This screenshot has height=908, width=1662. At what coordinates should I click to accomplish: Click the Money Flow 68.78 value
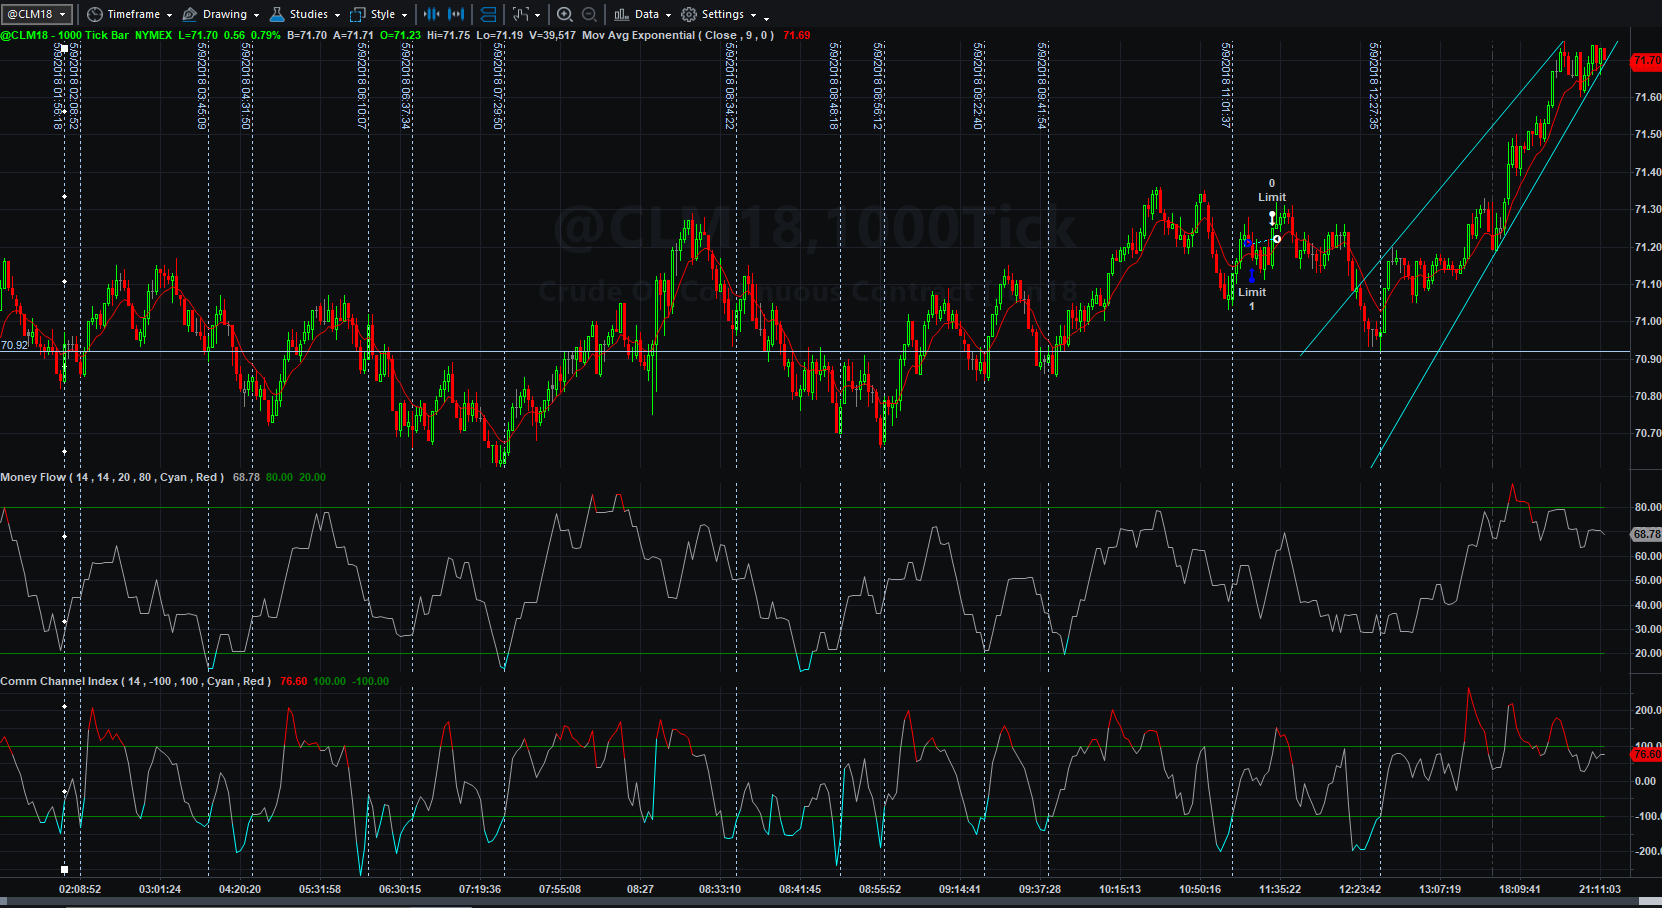tap(246, 477)
